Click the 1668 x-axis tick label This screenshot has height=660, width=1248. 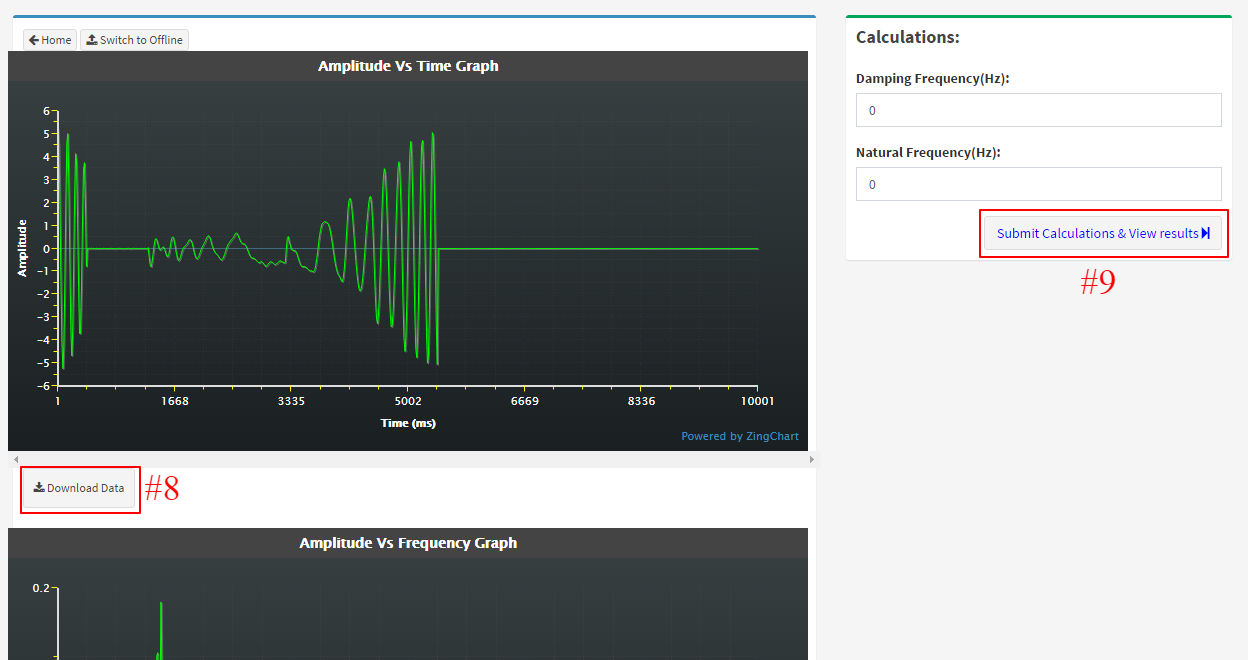(174, 401)
